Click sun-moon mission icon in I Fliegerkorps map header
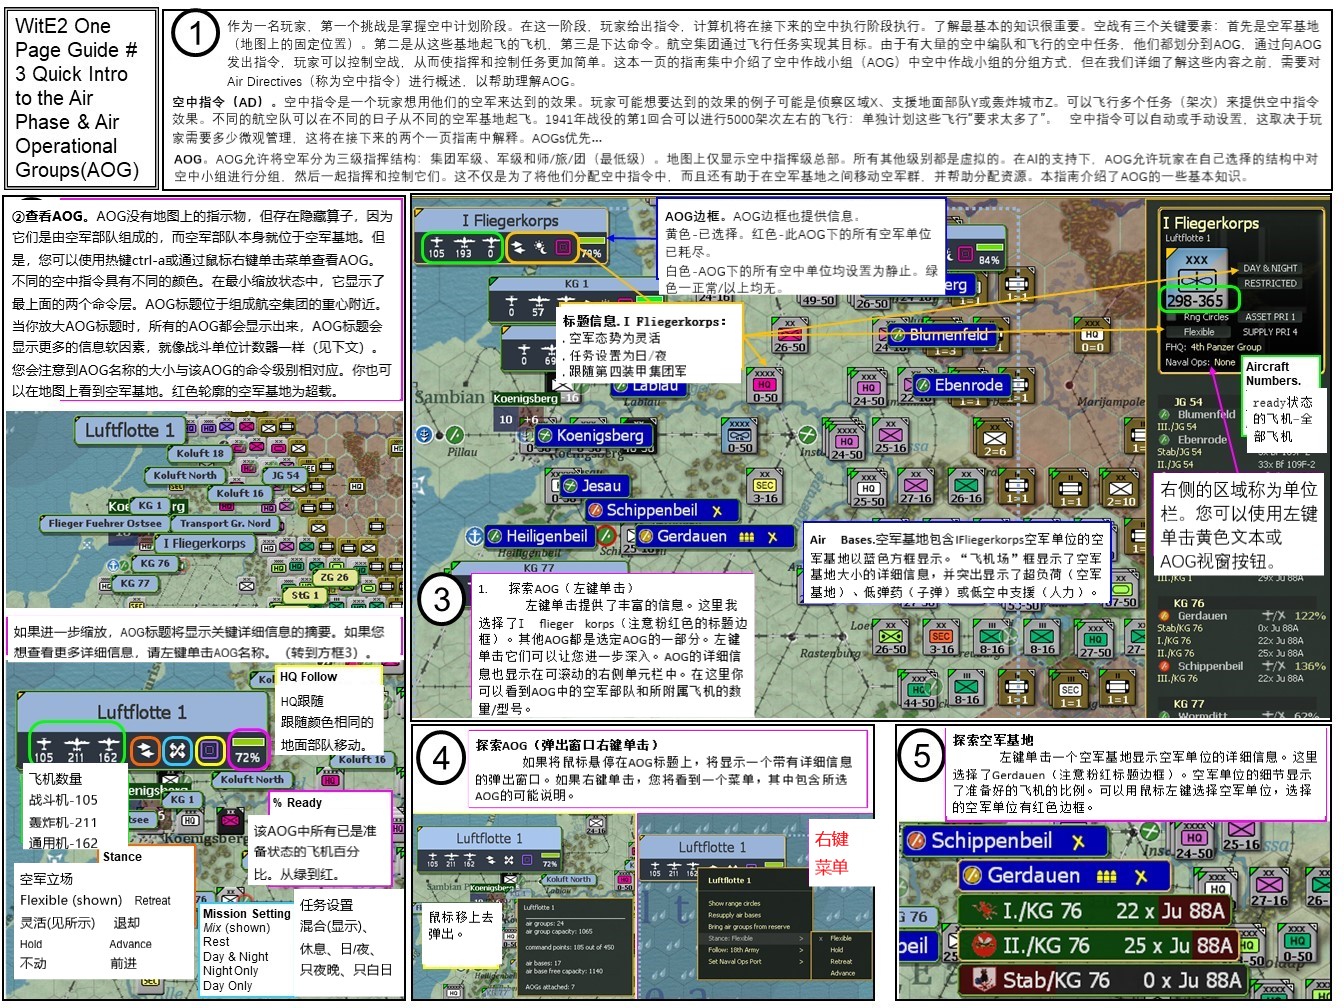 tap(540, 247)
